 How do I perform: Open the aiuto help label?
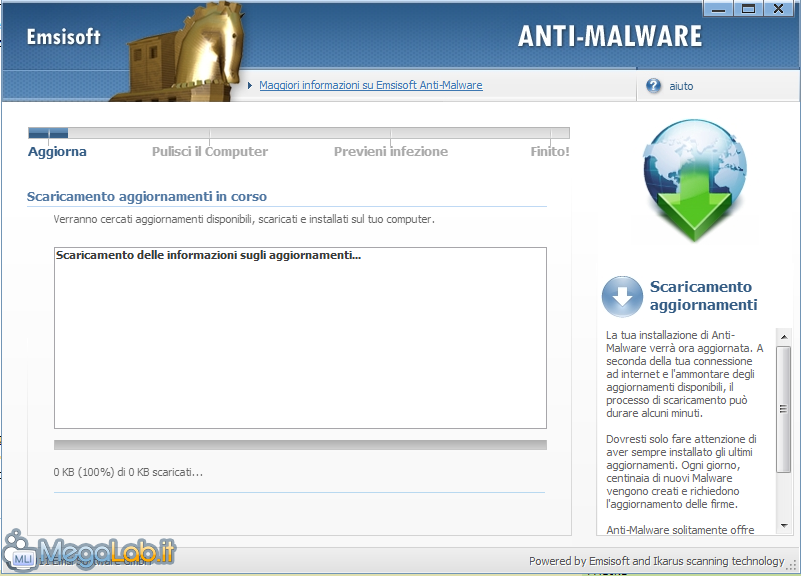[681, 86]
